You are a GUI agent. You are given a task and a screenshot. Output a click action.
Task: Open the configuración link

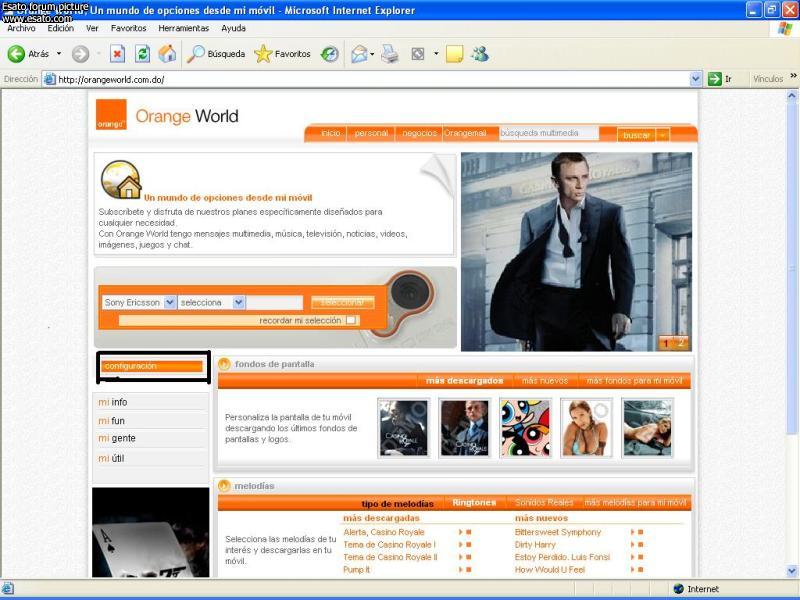pyautogui.click(x=152, y=366)
